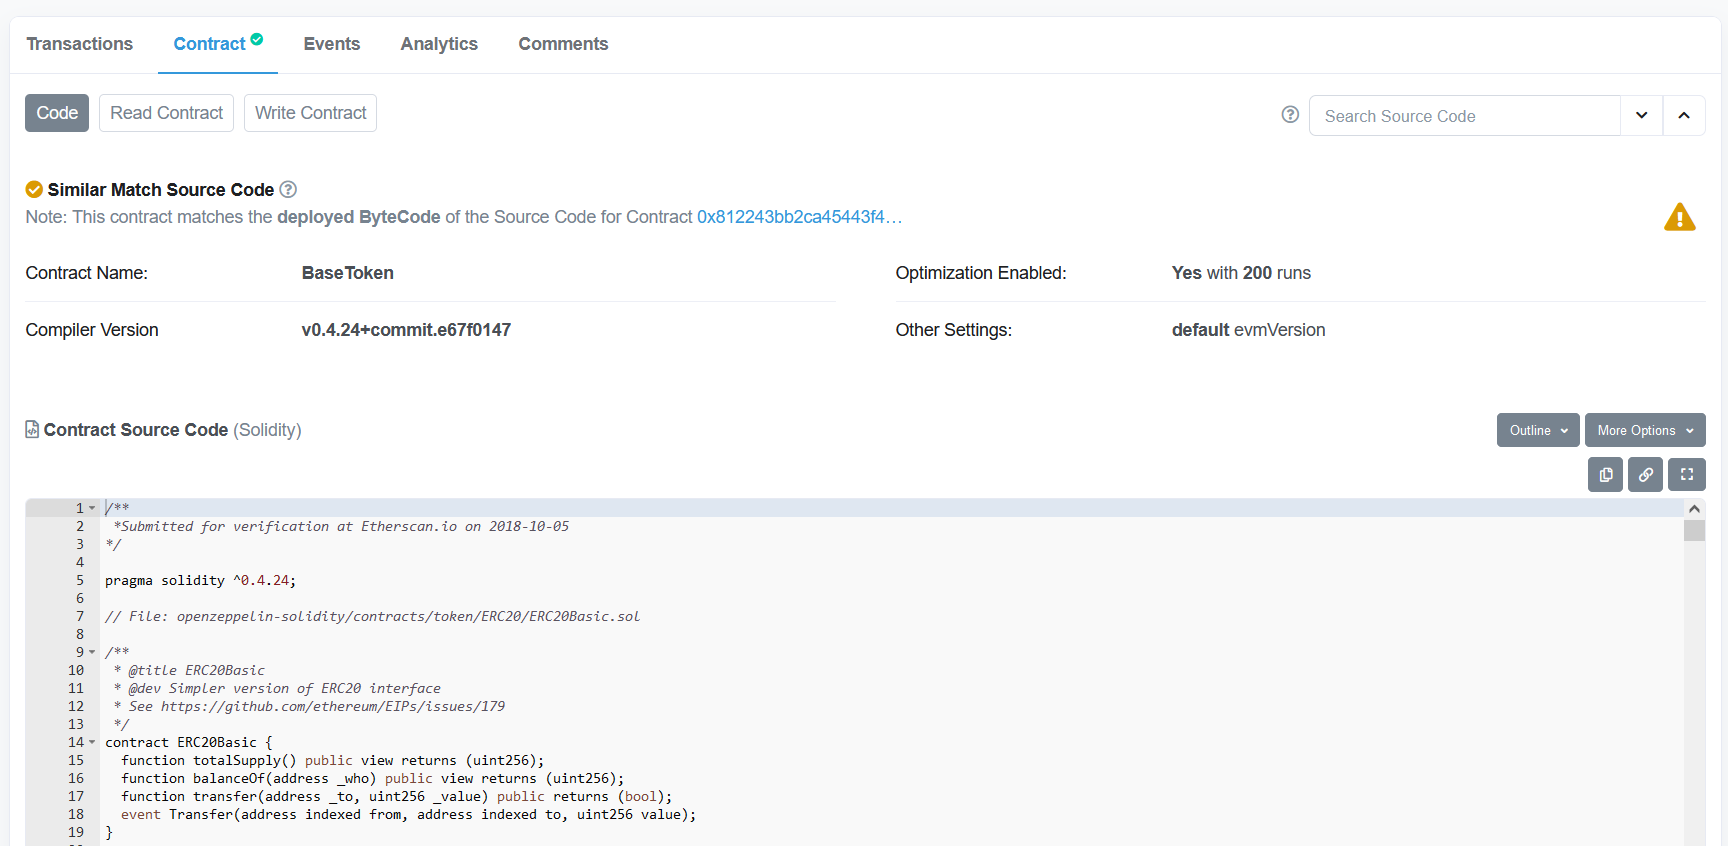Copy source code with the clipboard icon
The height and width of the screenshot is (846, 1728).
[x=1605, y=475]
